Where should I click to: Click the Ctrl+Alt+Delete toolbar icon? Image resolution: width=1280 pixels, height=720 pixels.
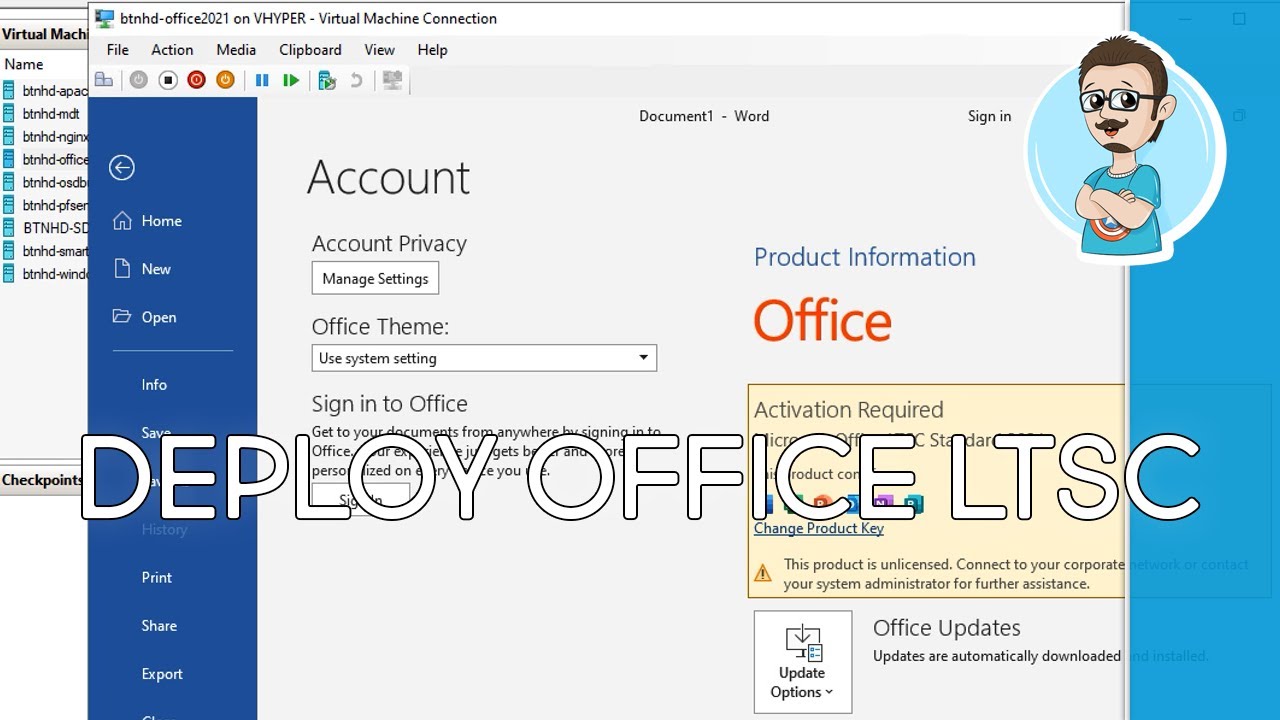[x=104, y=80]
